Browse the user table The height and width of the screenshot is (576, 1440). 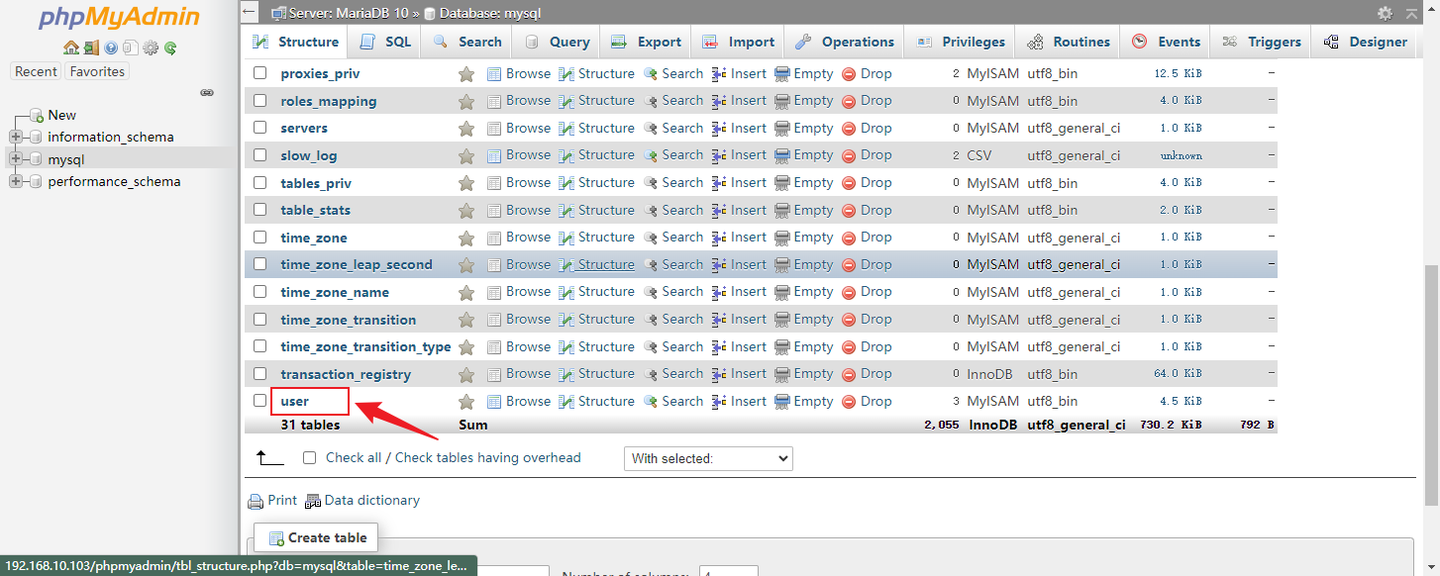pyautogui.click(x=528, y=400)
